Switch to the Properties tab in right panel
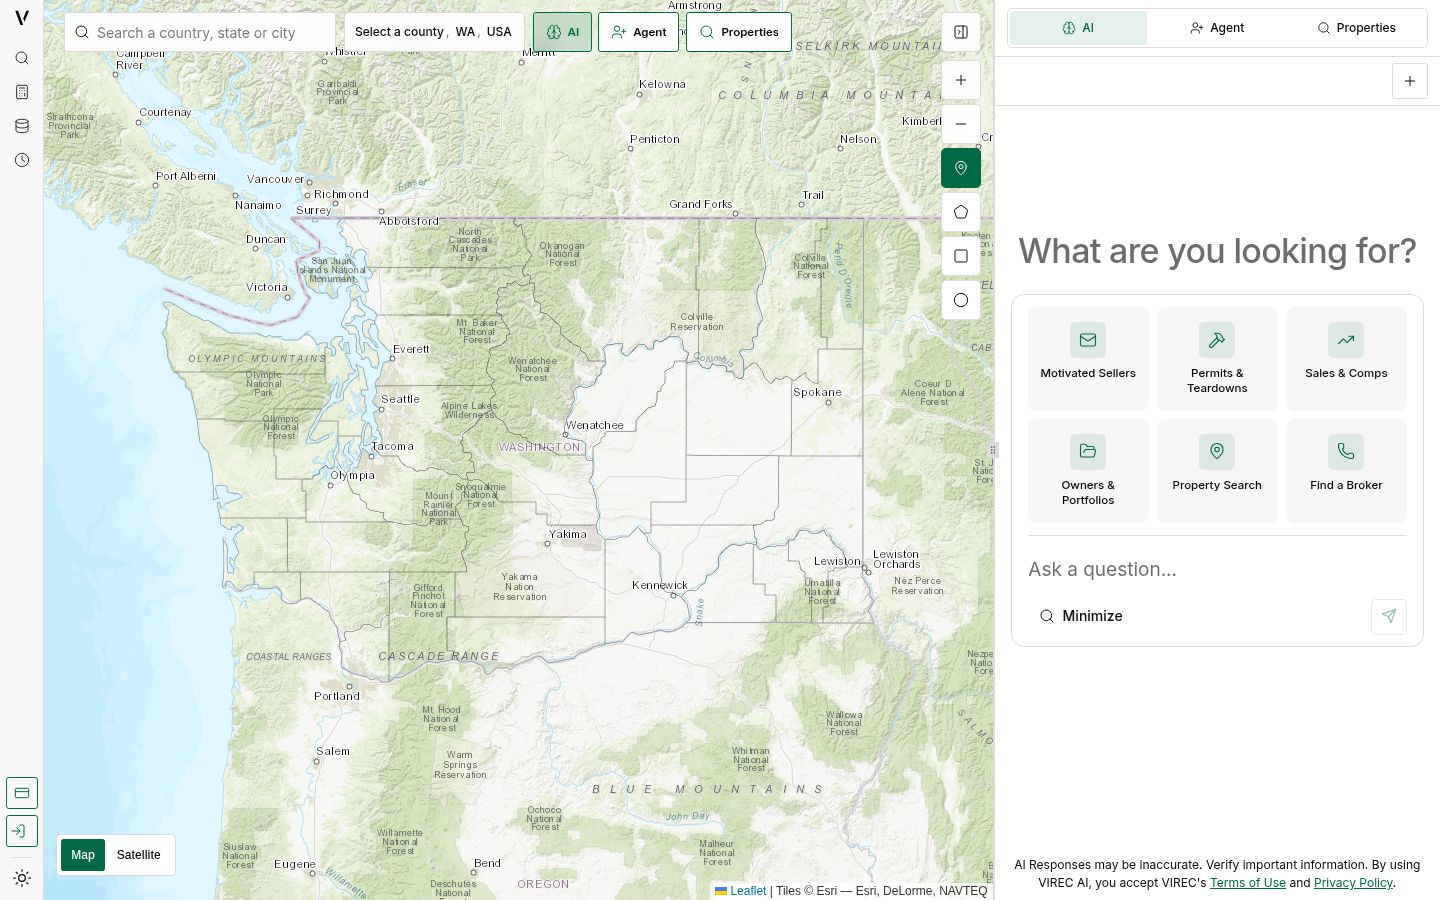Screen dimensions: 1440x900 coord(1356,28)
